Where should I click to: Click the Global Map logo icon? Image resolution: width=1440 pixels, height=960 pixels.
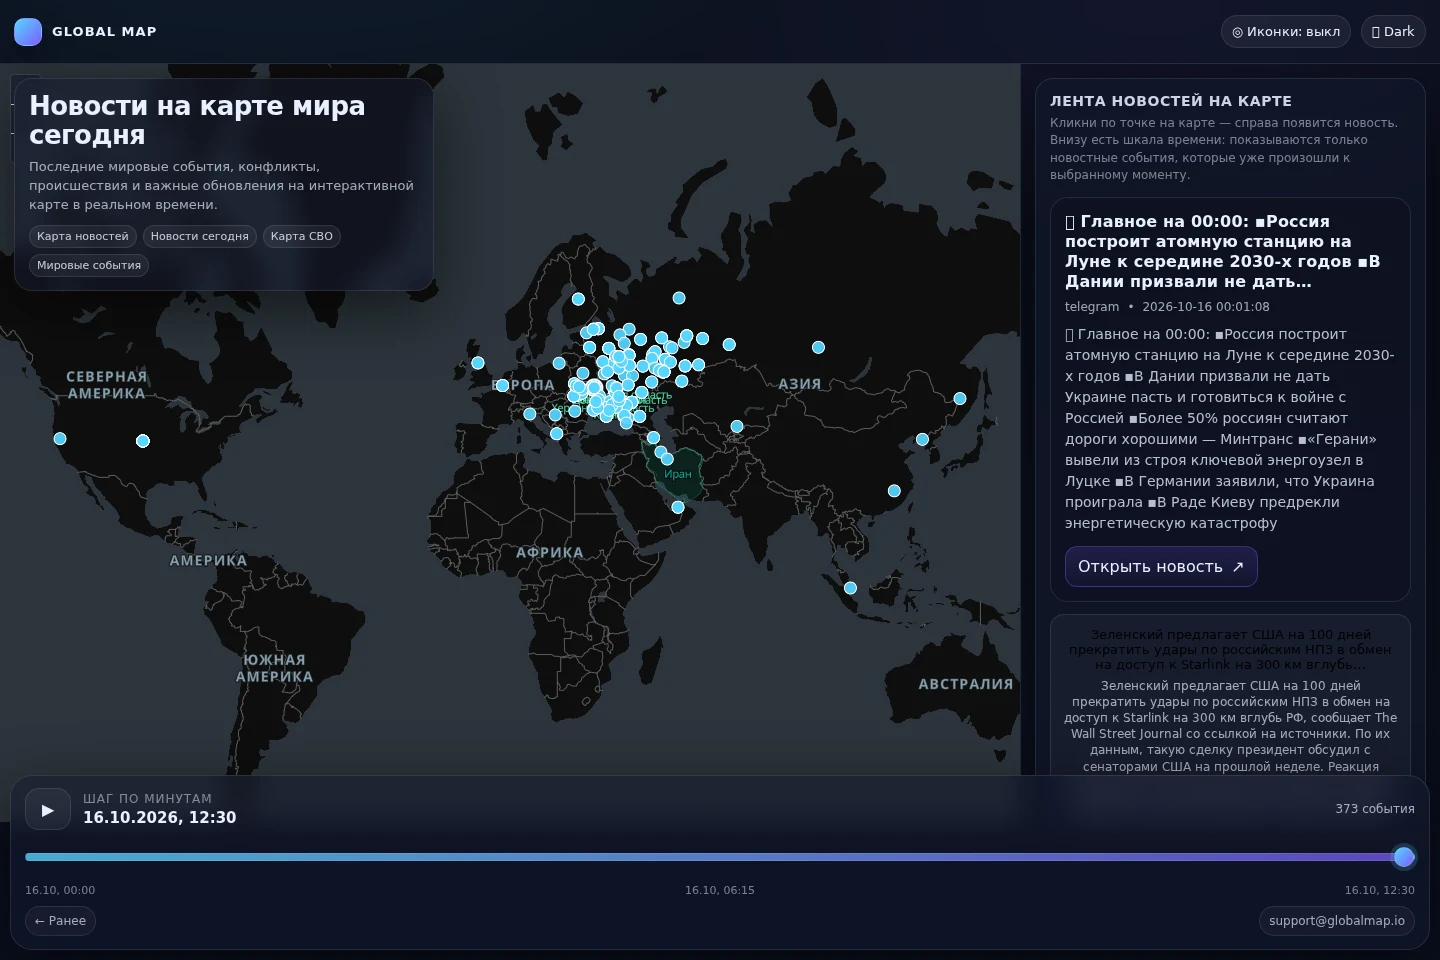[28, 32]
